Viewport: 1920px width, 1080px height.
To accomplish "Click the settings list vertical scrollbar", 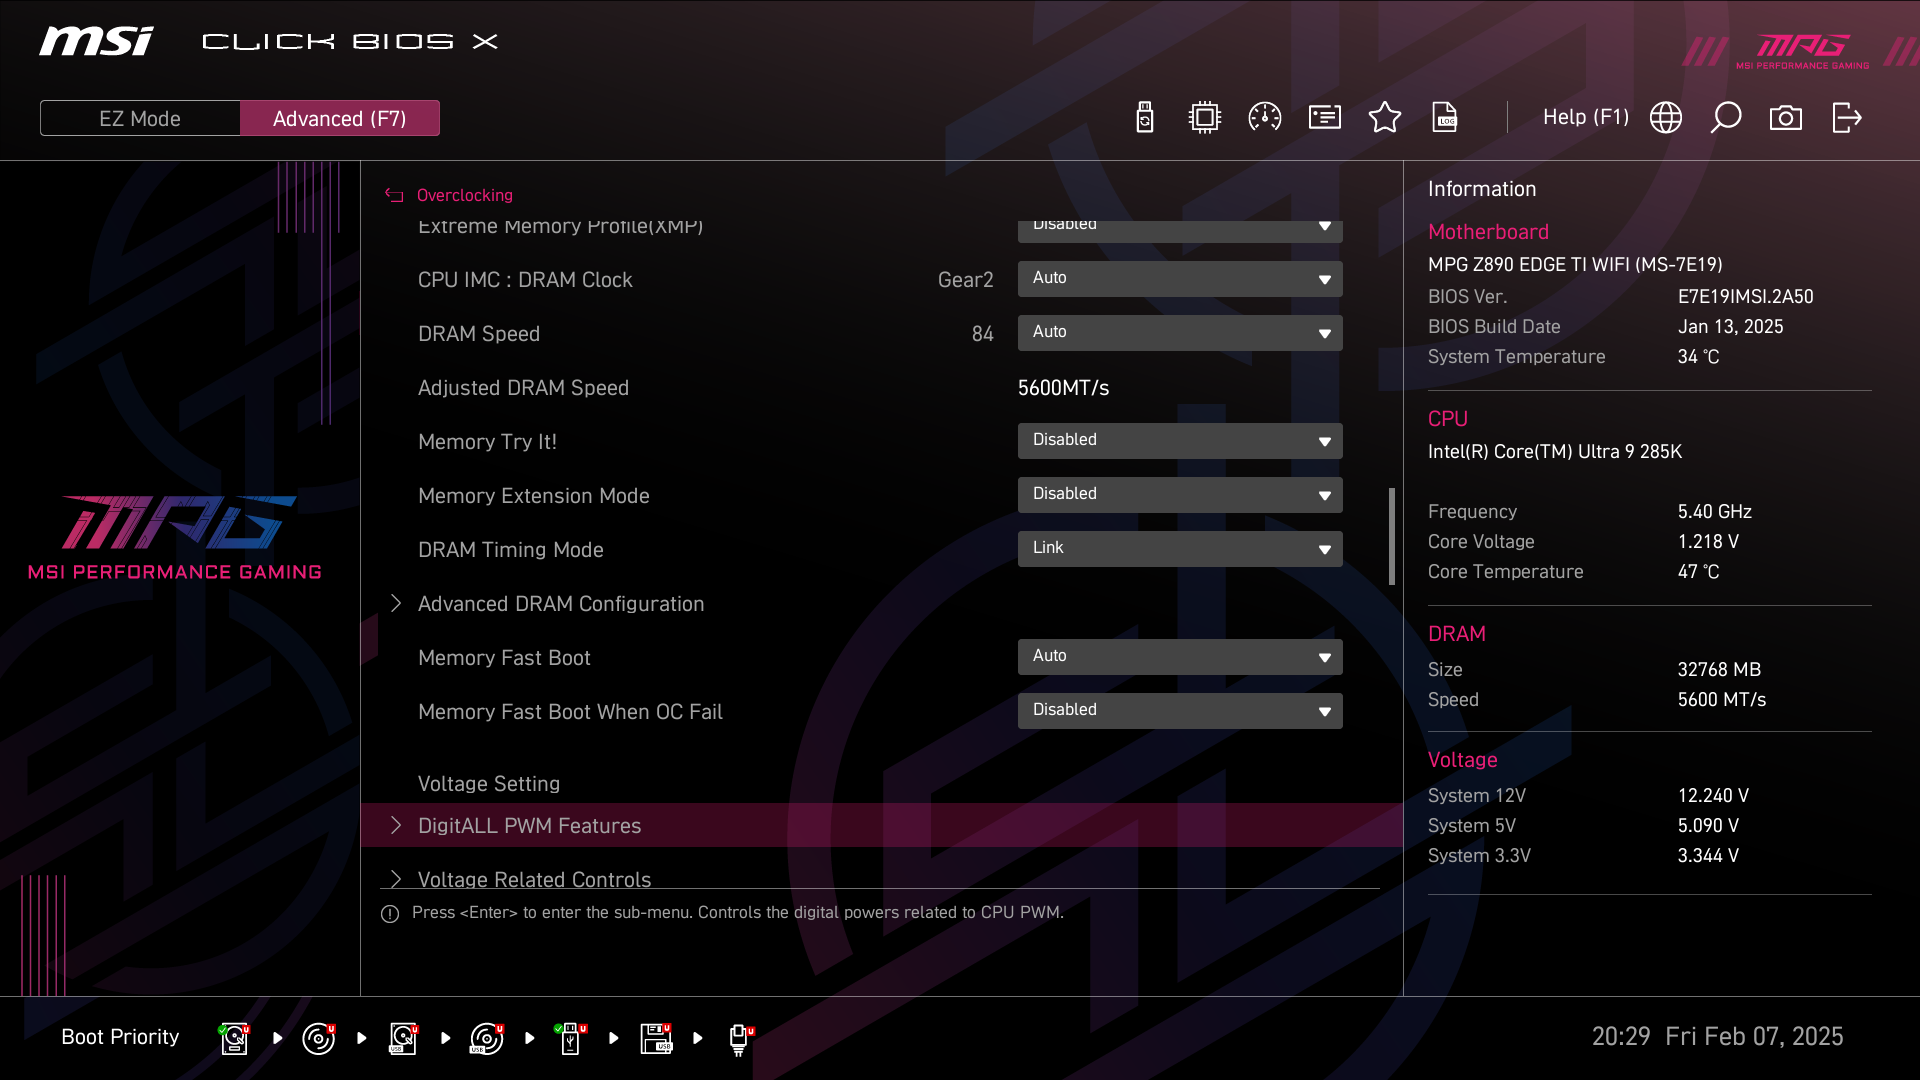I will coord(1391,536).
